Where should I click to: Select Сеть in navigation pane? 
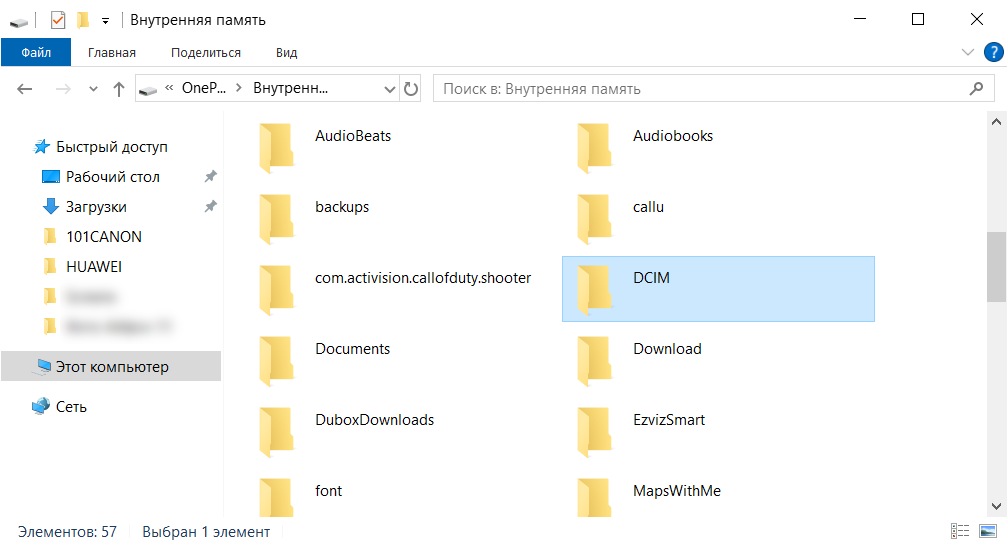tap(71, 407)
